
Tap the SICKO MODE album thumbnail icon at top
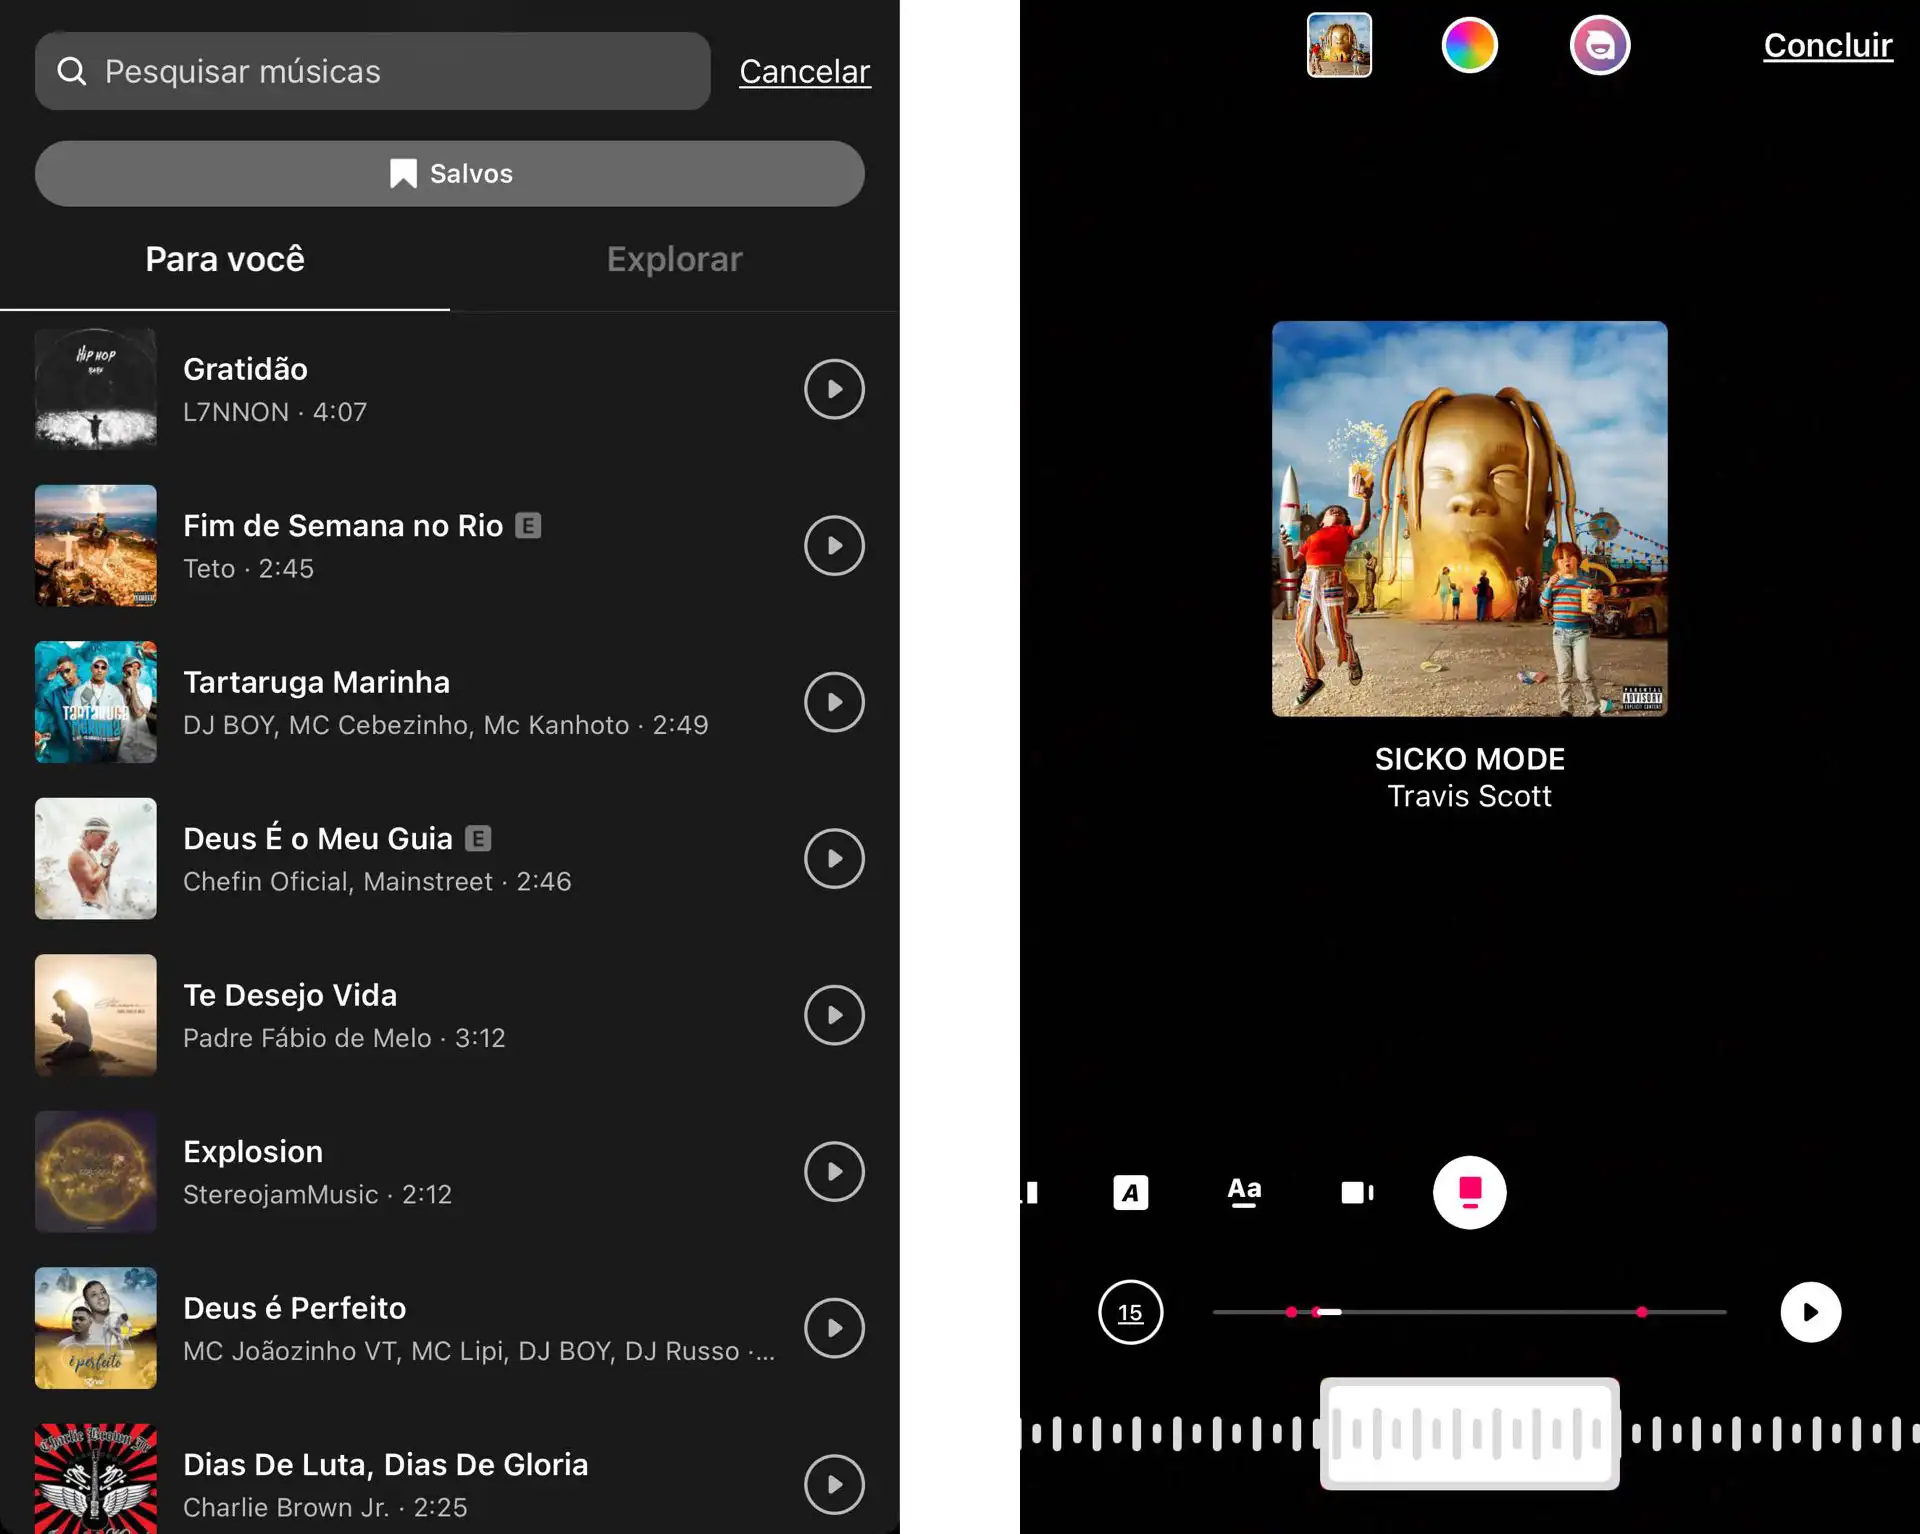1339,45
